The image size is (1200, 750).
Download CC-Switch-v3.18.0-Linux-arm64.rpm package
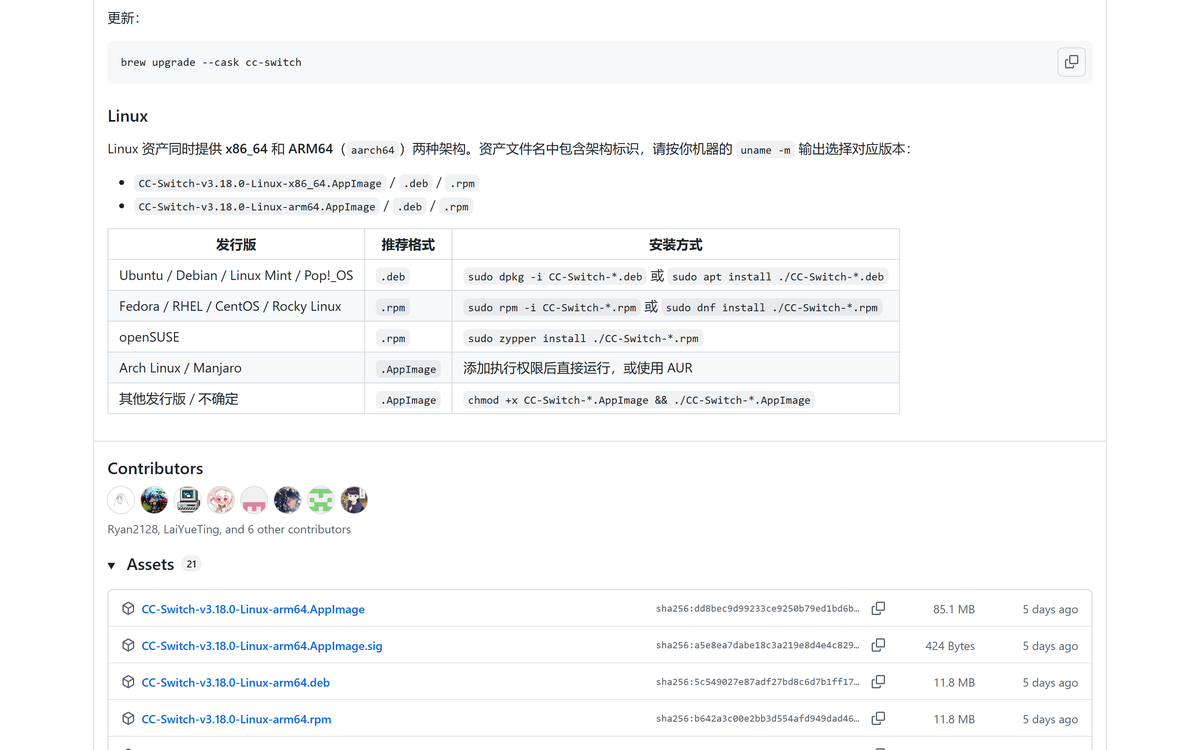coord(236,719)
